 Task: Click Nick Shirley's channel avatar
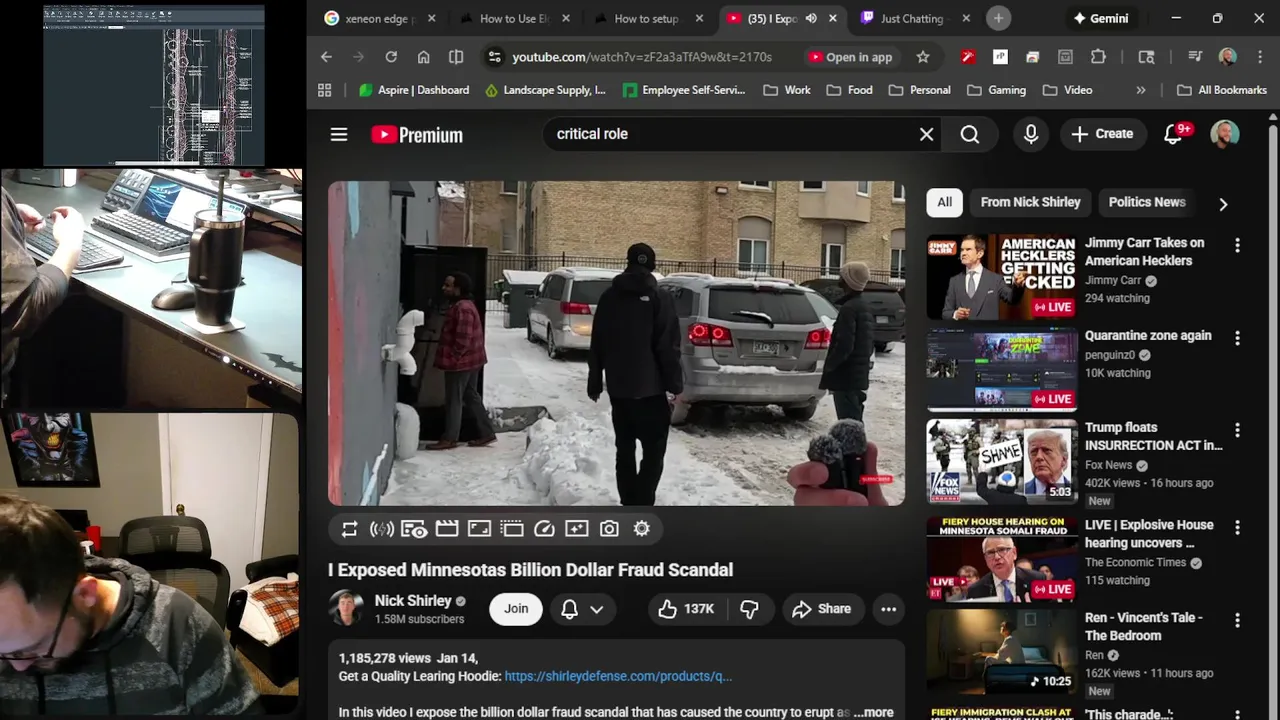point(346,608)
